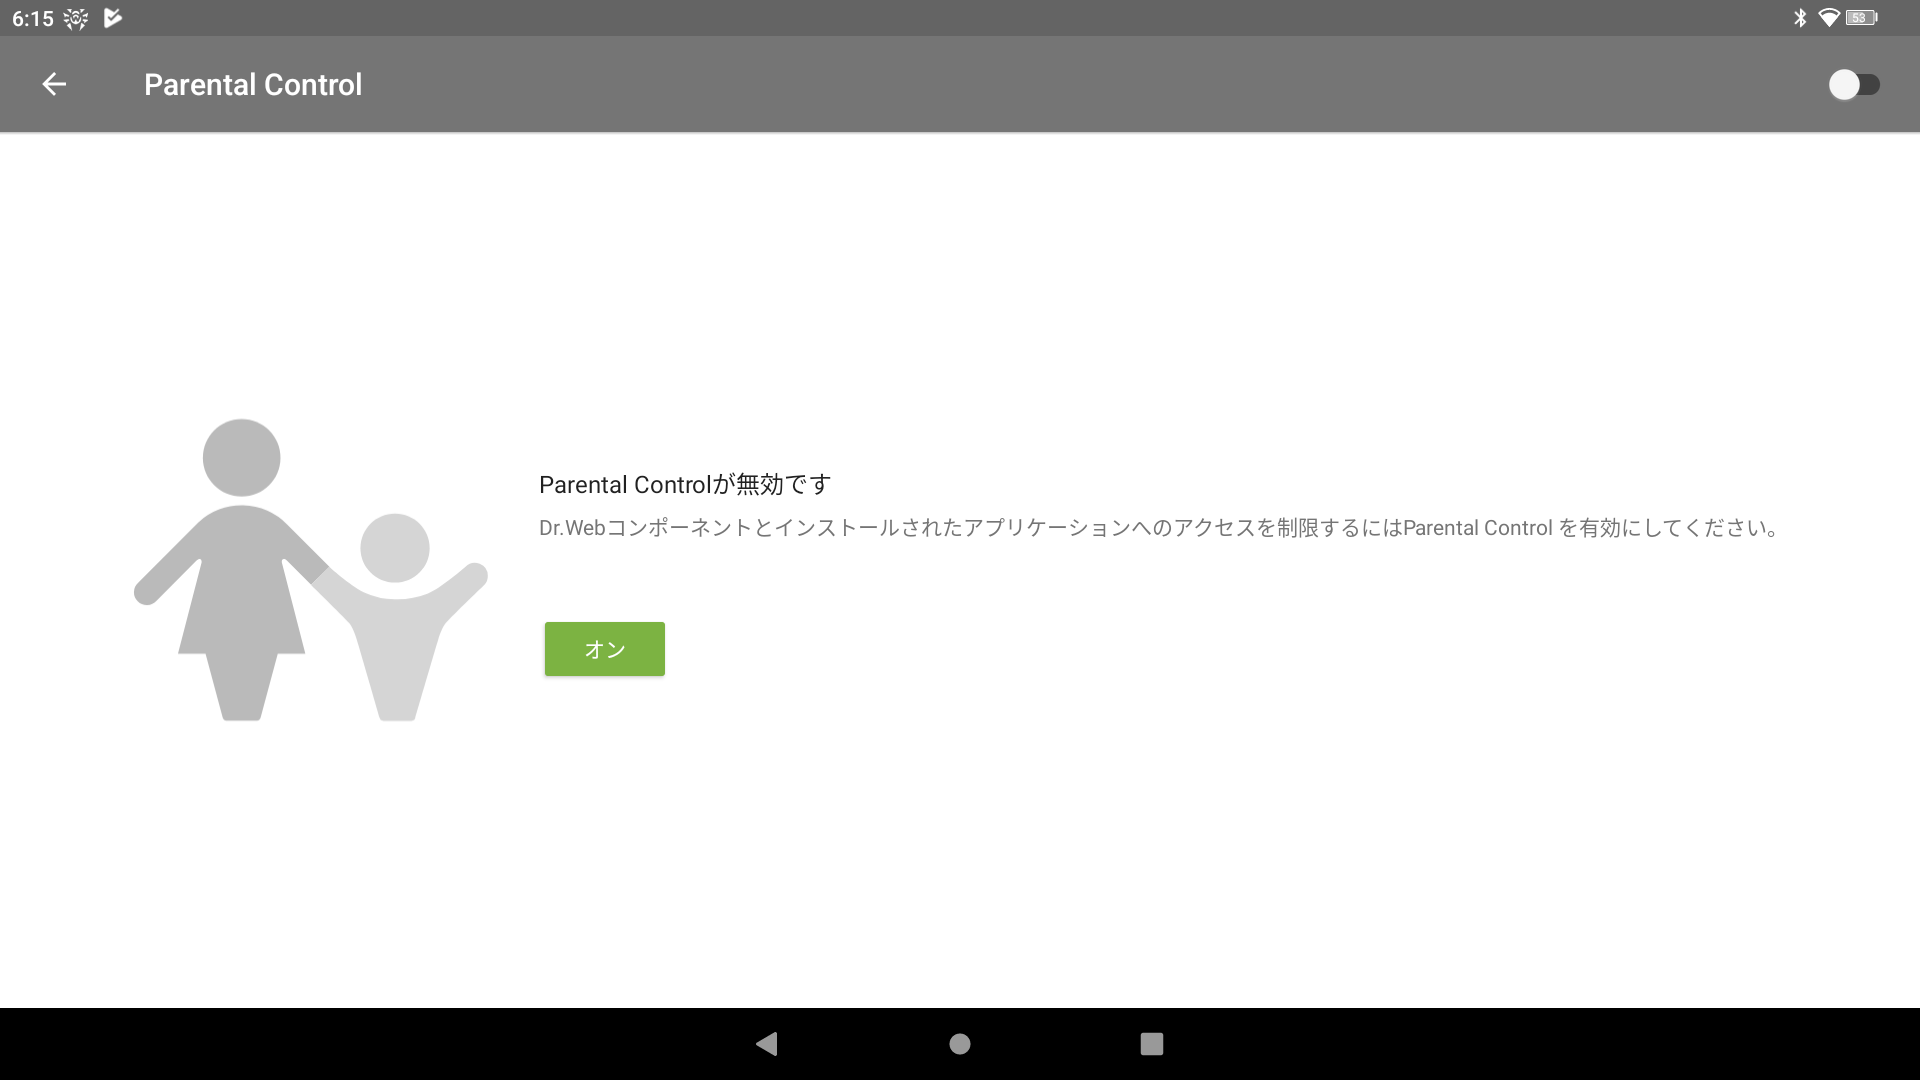Click the Dr.Web description text
The width and height of the screenshot is (1920, 1080).
[1158, 528]
